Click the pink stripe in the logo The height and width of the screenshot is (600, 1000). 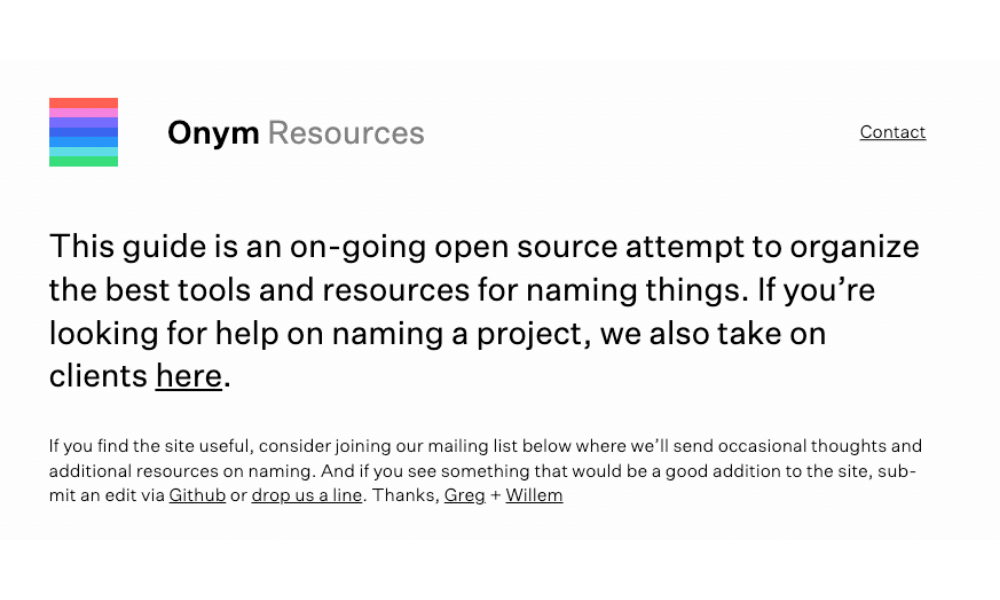pos(83,113)
